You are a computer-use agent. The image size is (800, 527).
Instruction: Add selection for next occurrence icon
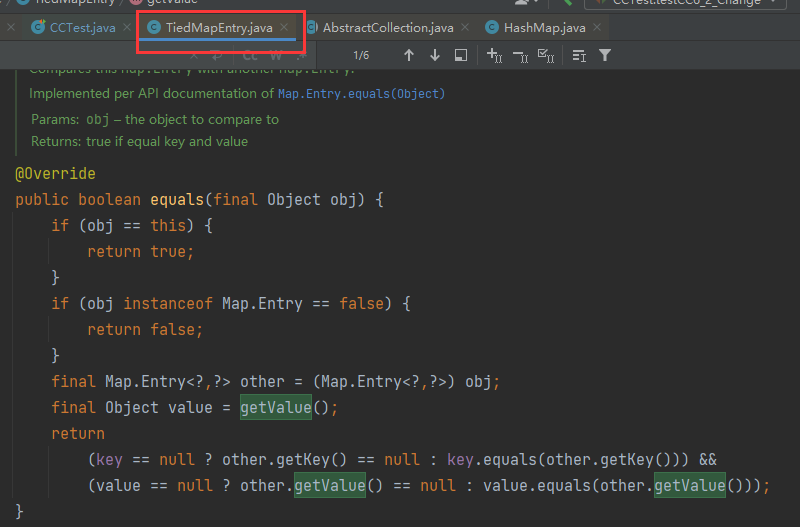click(x=494, y=55)
